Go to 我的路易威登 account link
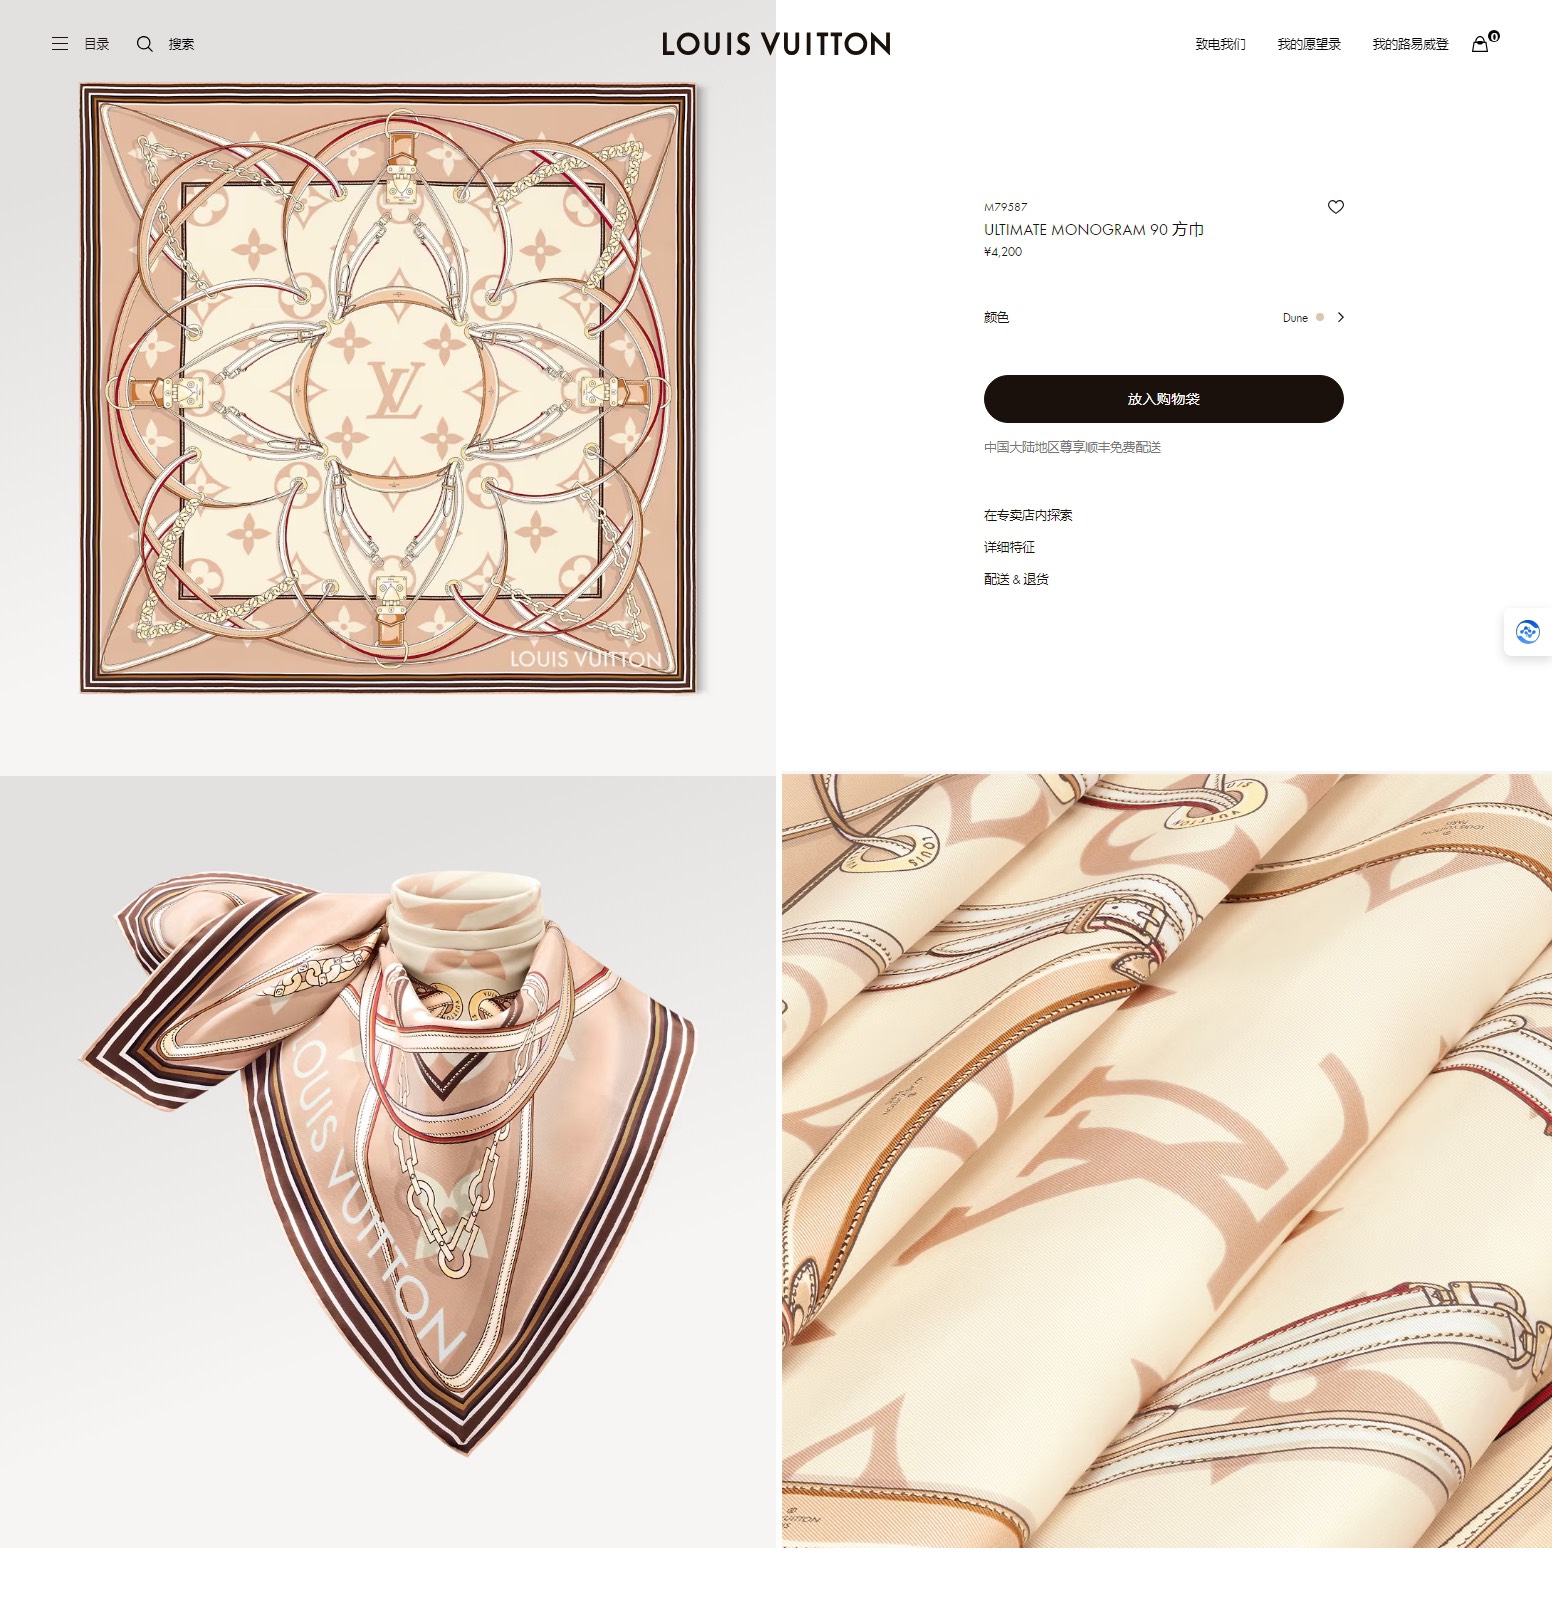This screenshot has height=1616, width=1552. pyautogui.click(x=1410, y=44)
